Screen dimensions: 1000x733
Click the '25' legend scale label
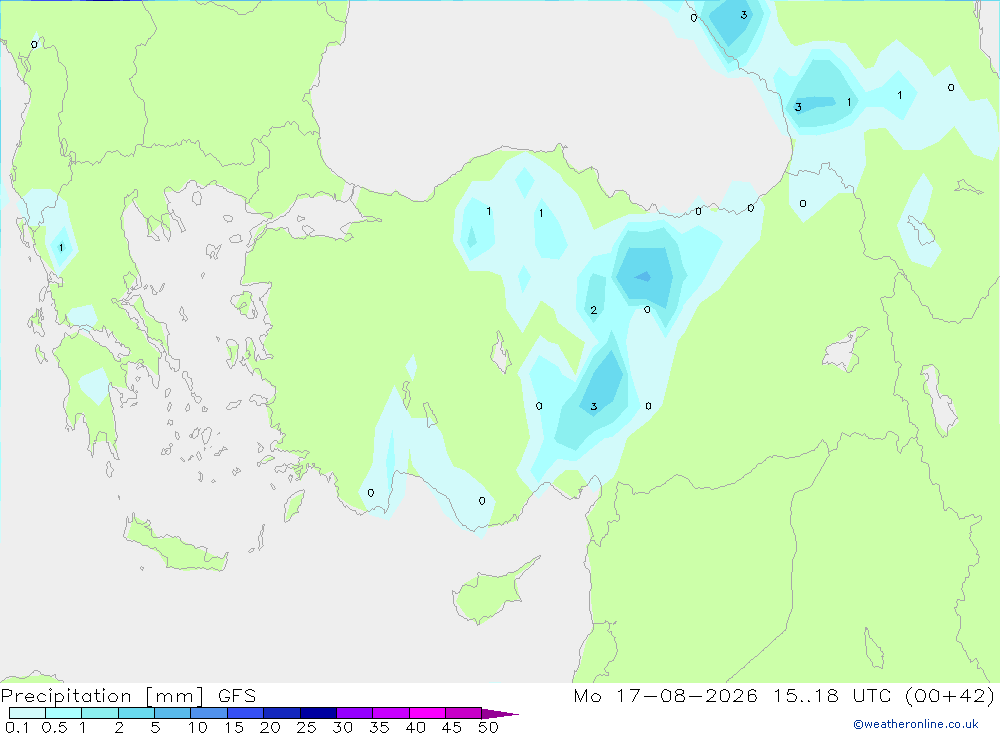[x=306, y=727]
